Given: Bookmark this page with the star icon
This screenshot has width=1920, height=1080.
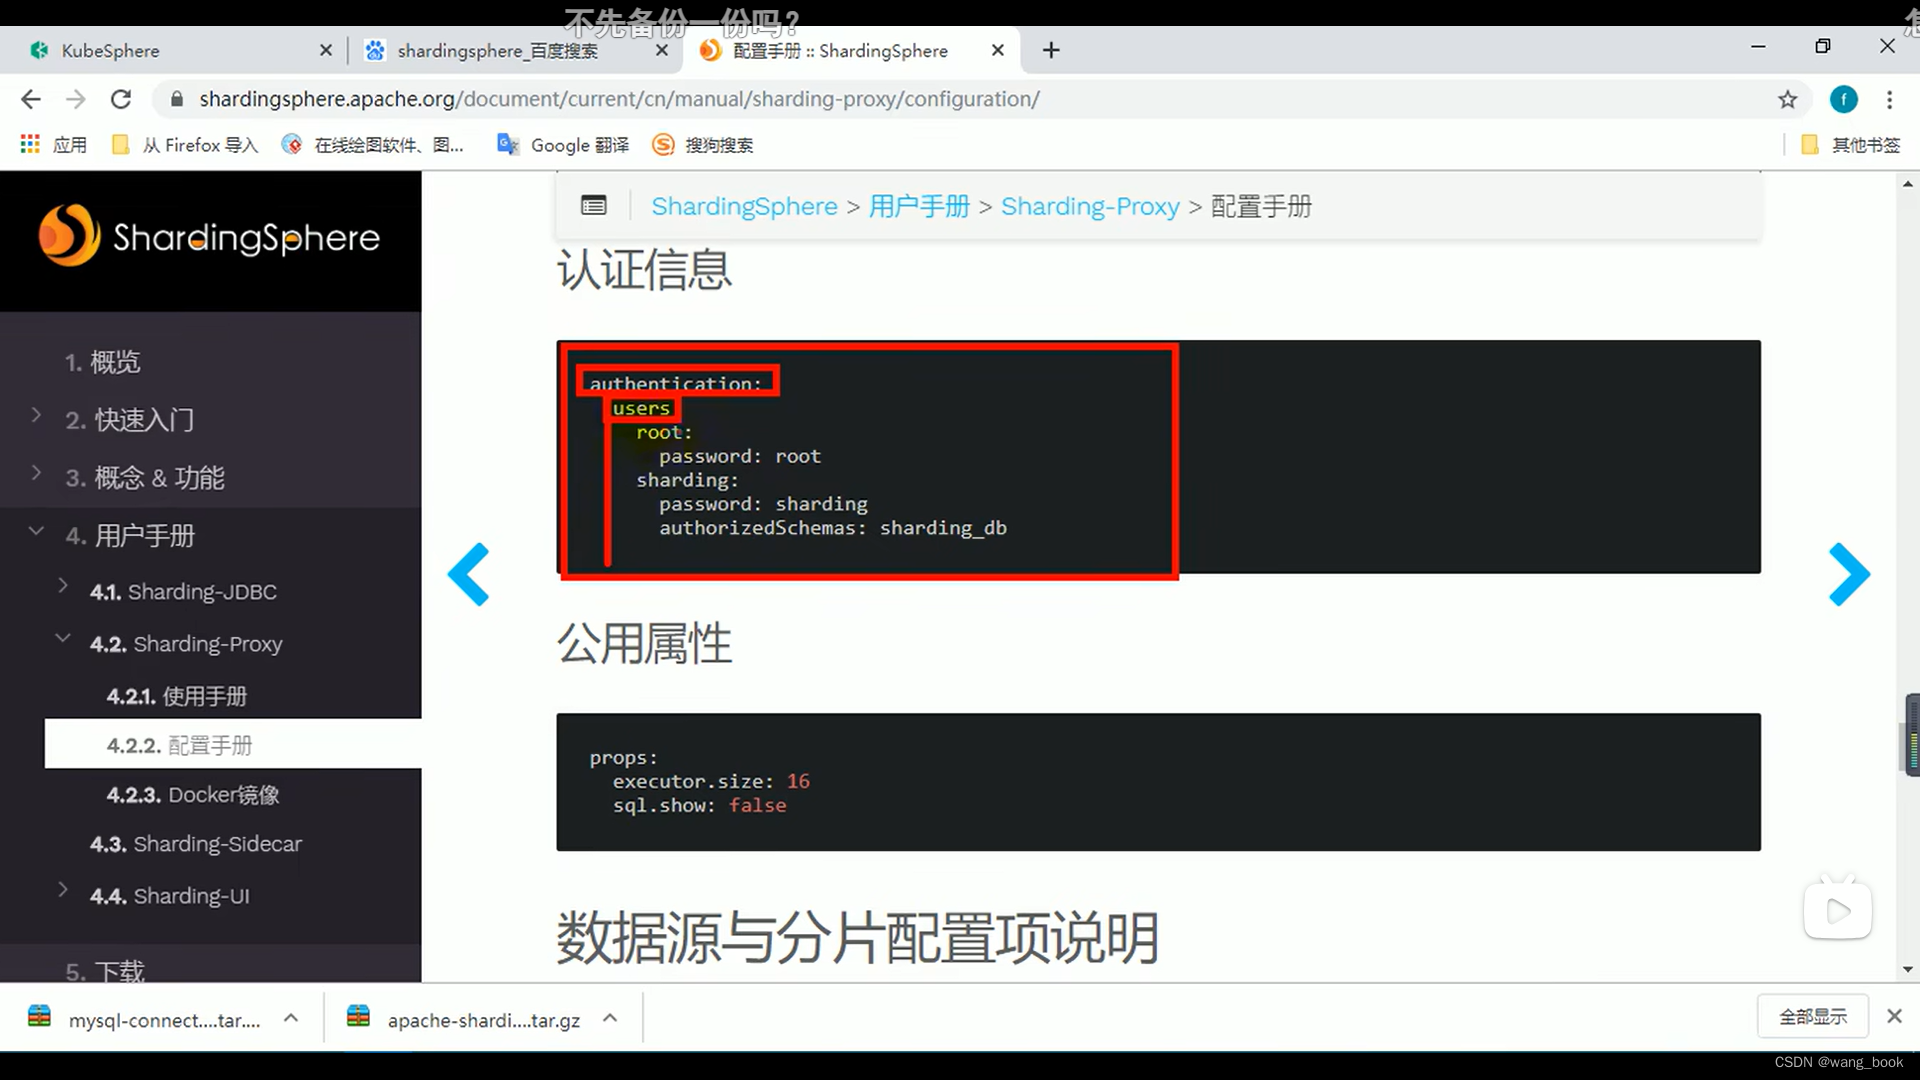Looking at the screenshot, I should pyautogui.click(x=1787, y=99).
